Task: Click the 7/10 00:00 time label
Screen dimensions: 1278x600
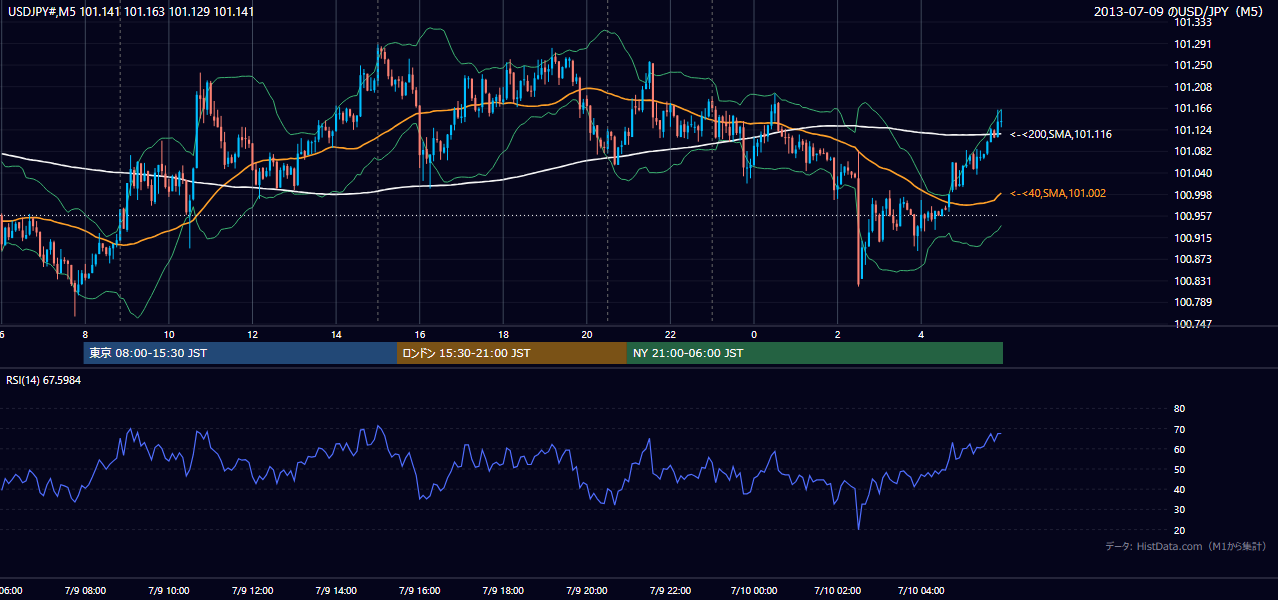Action: pyautogui.click(x=754, y=590)
